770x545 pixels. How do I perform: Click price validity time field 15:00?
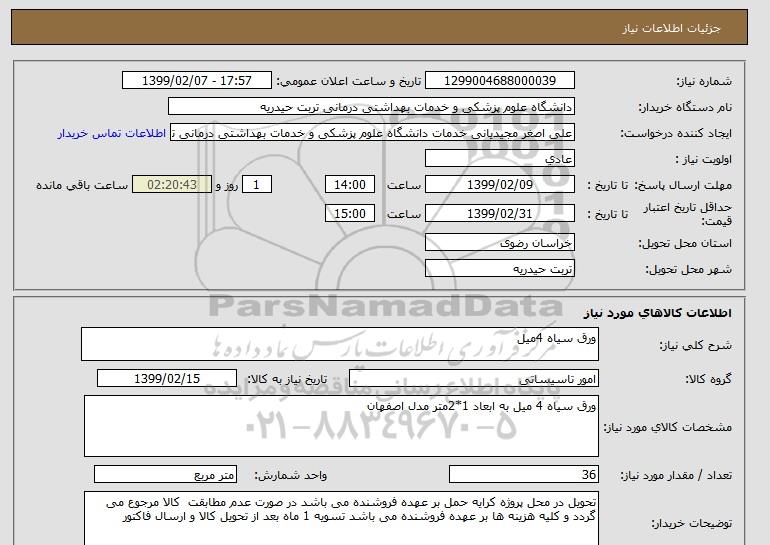click(x=350, y=214)
